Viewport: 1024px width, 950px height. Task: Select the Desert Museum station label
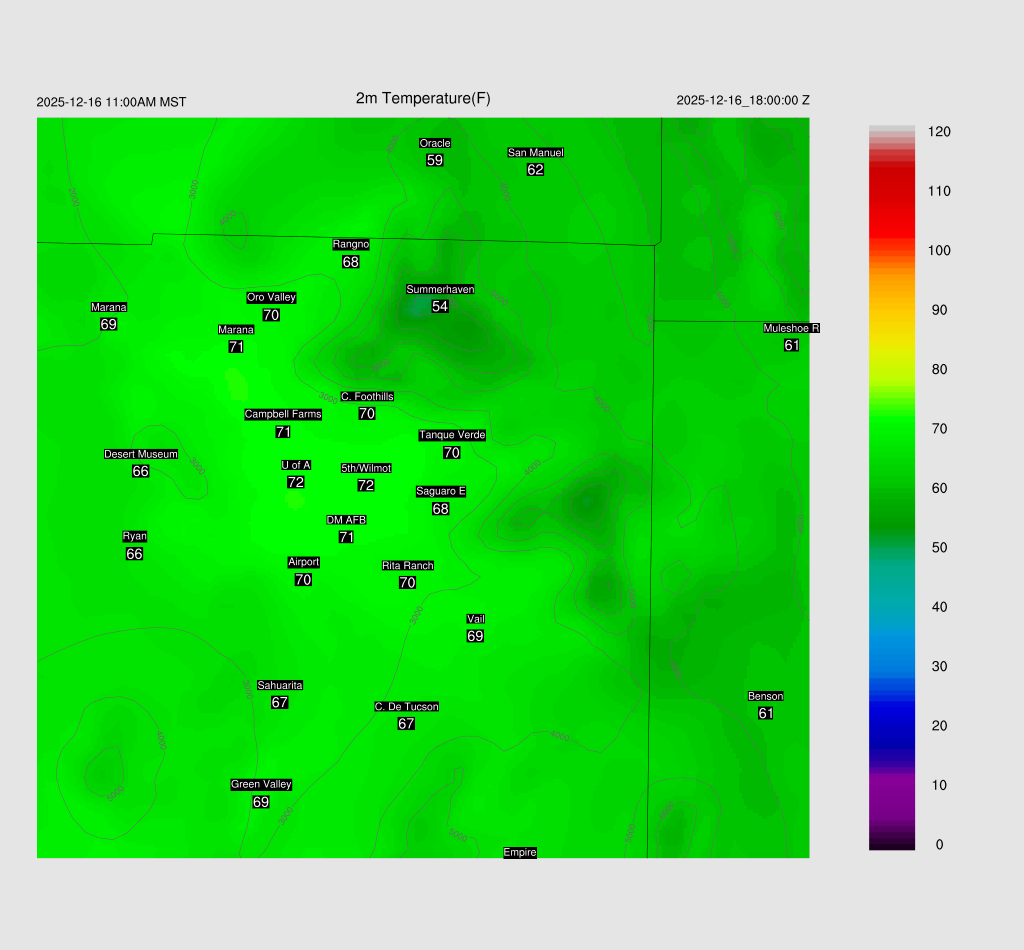click(141, 454)
